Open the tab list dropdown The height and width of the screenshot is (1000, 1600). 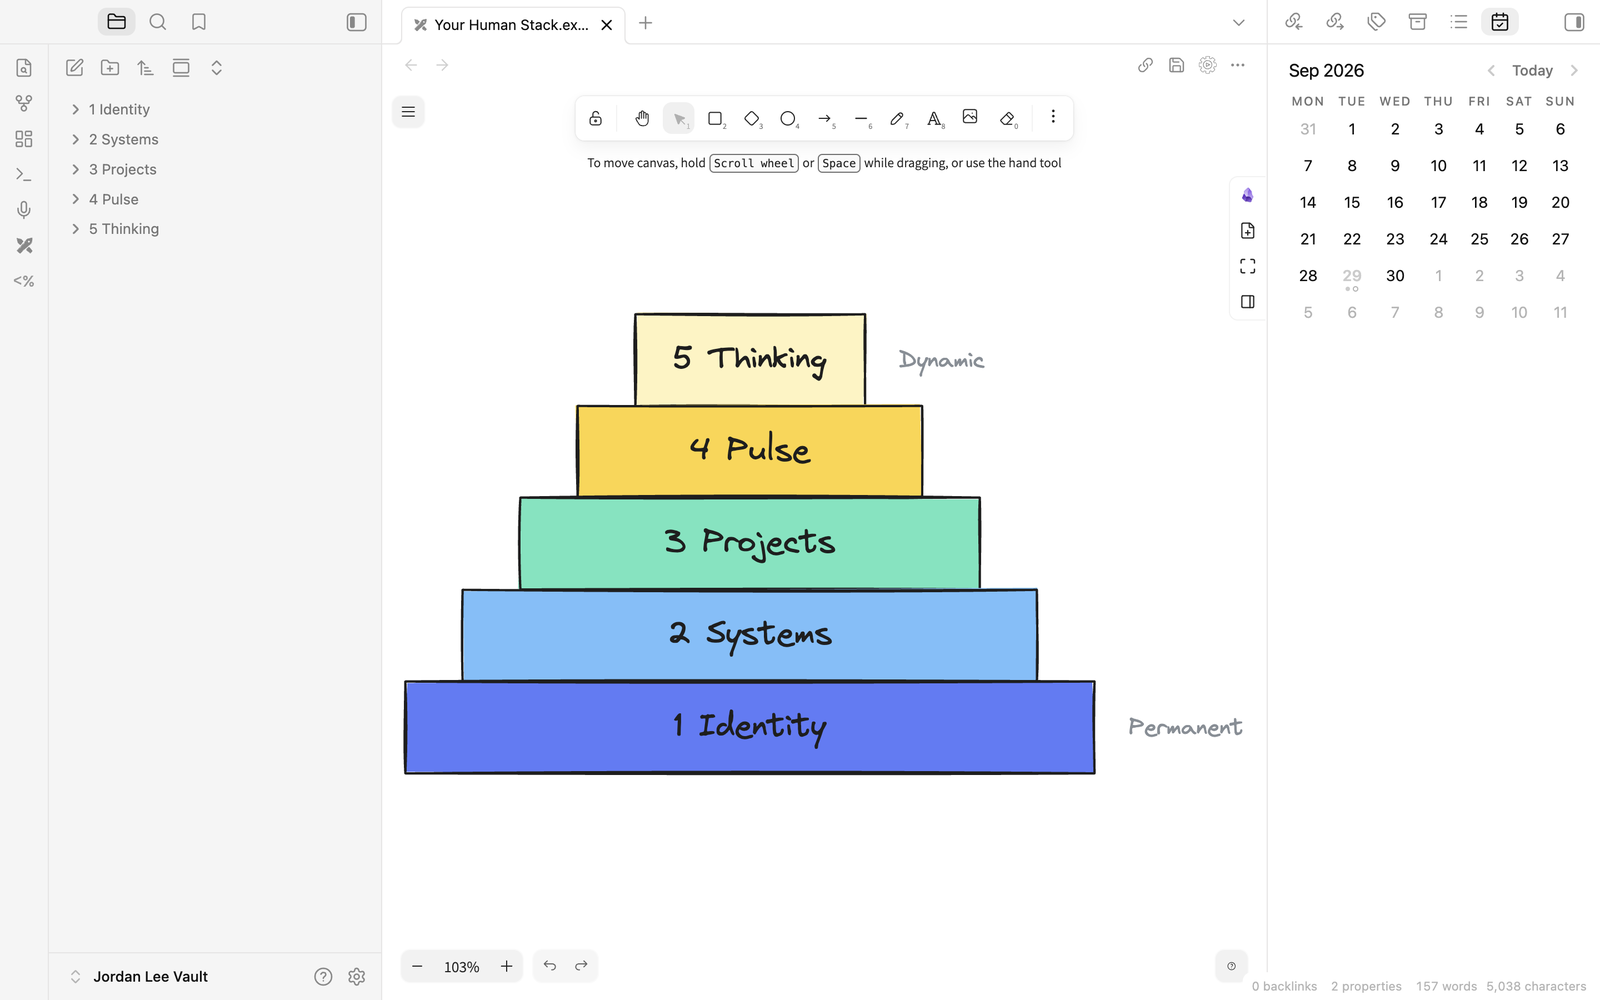click(1239, 23)
